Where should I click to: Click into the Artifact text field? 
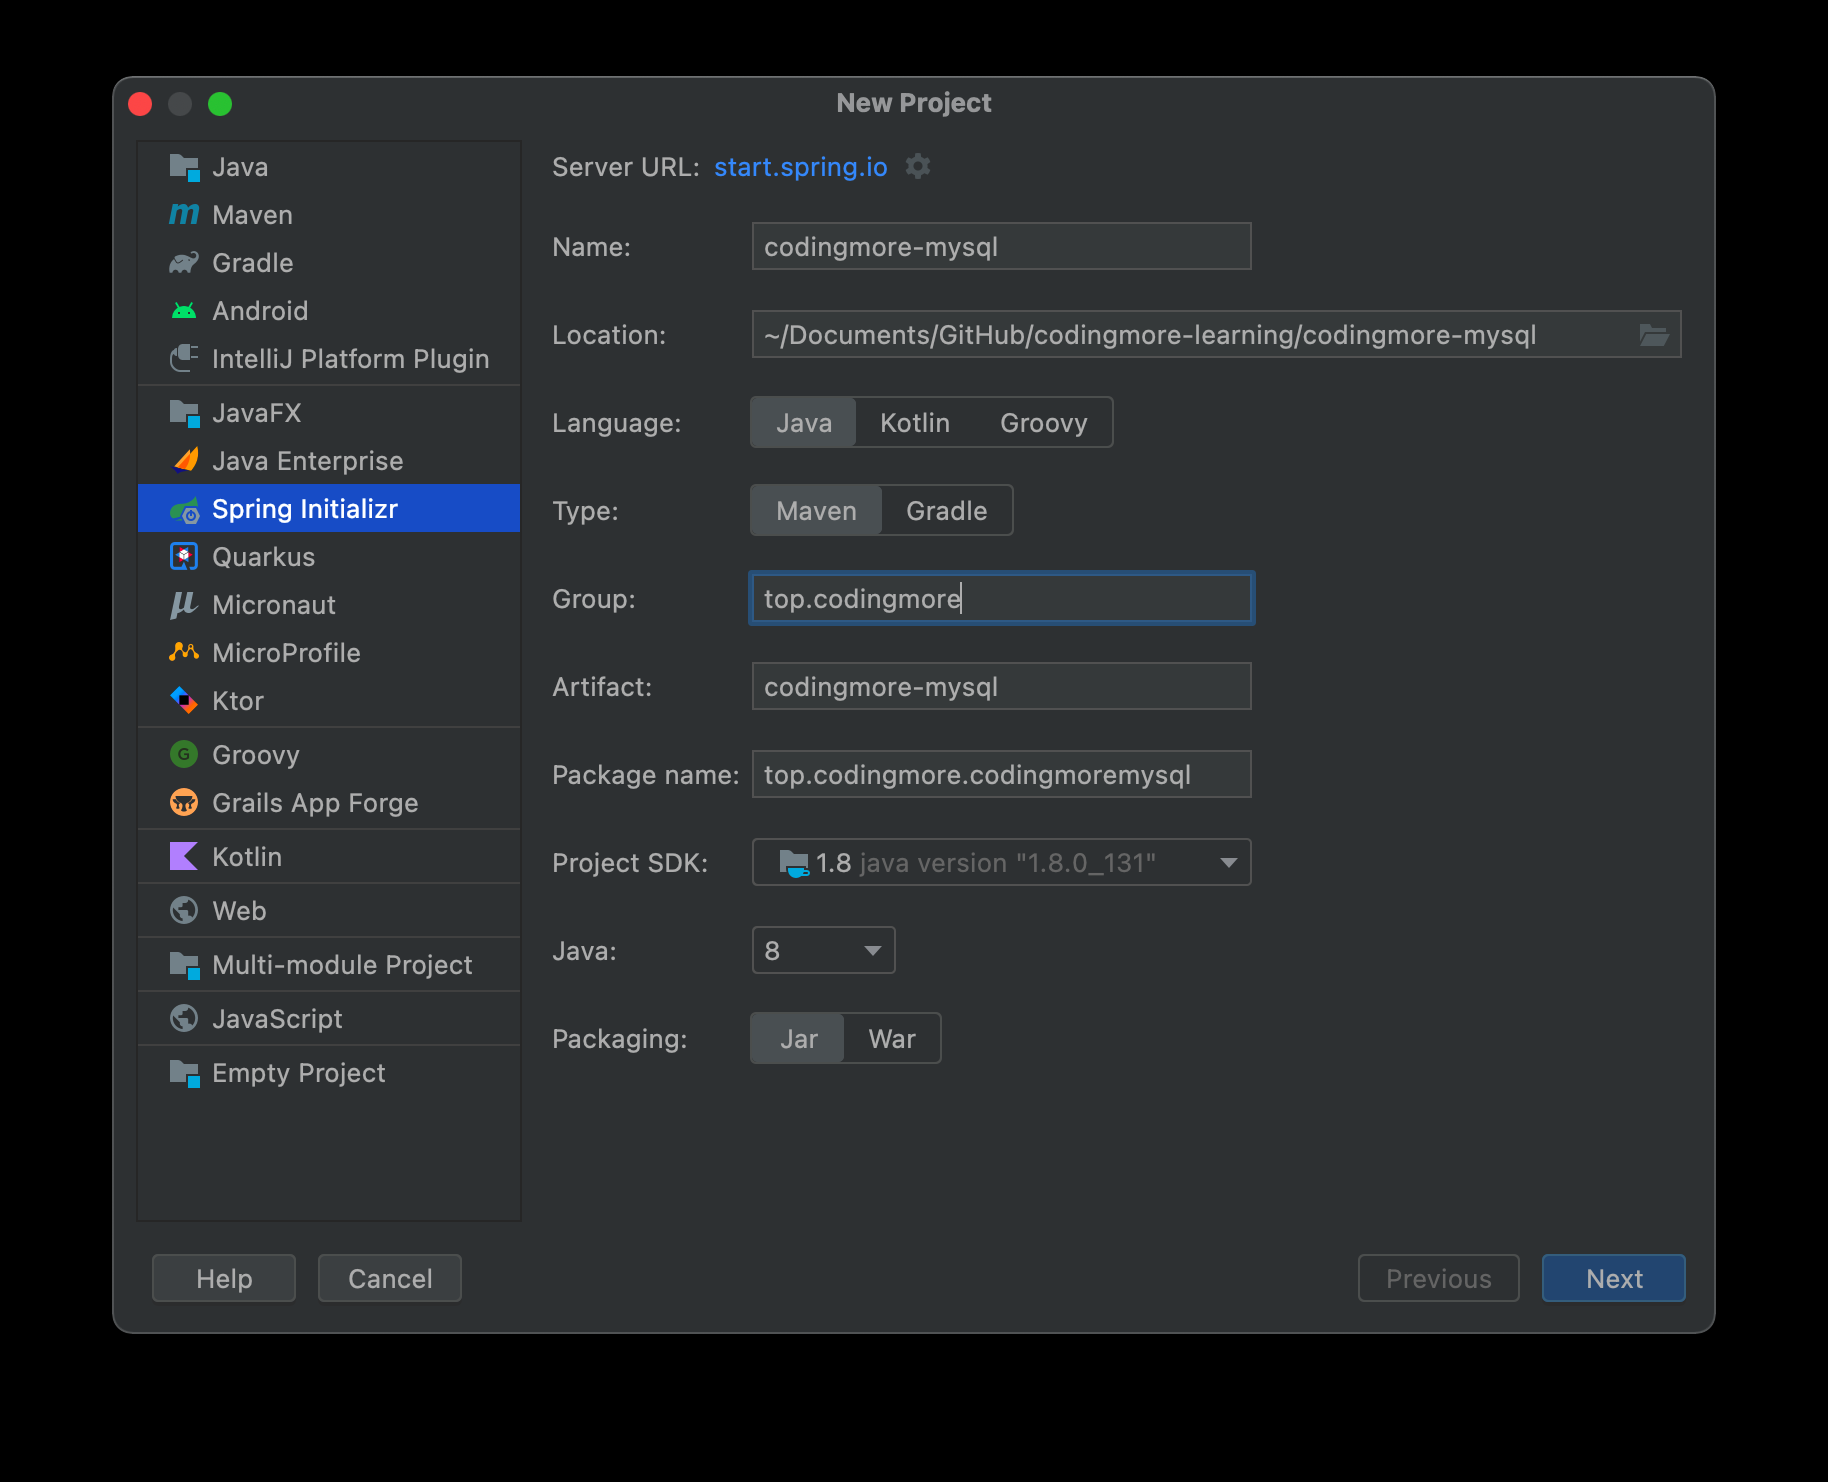[x=1001, y=687]
